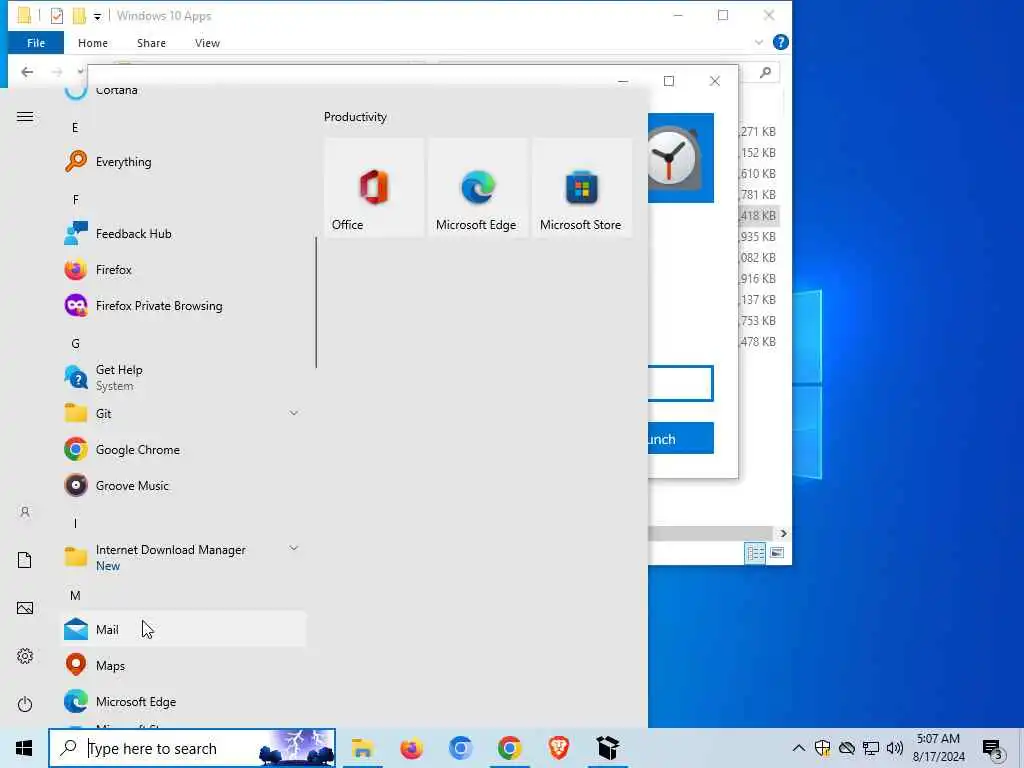Open user account icon in Start sidebar
The width and height of the screenshot is (1024, 768).
[25, 511]
